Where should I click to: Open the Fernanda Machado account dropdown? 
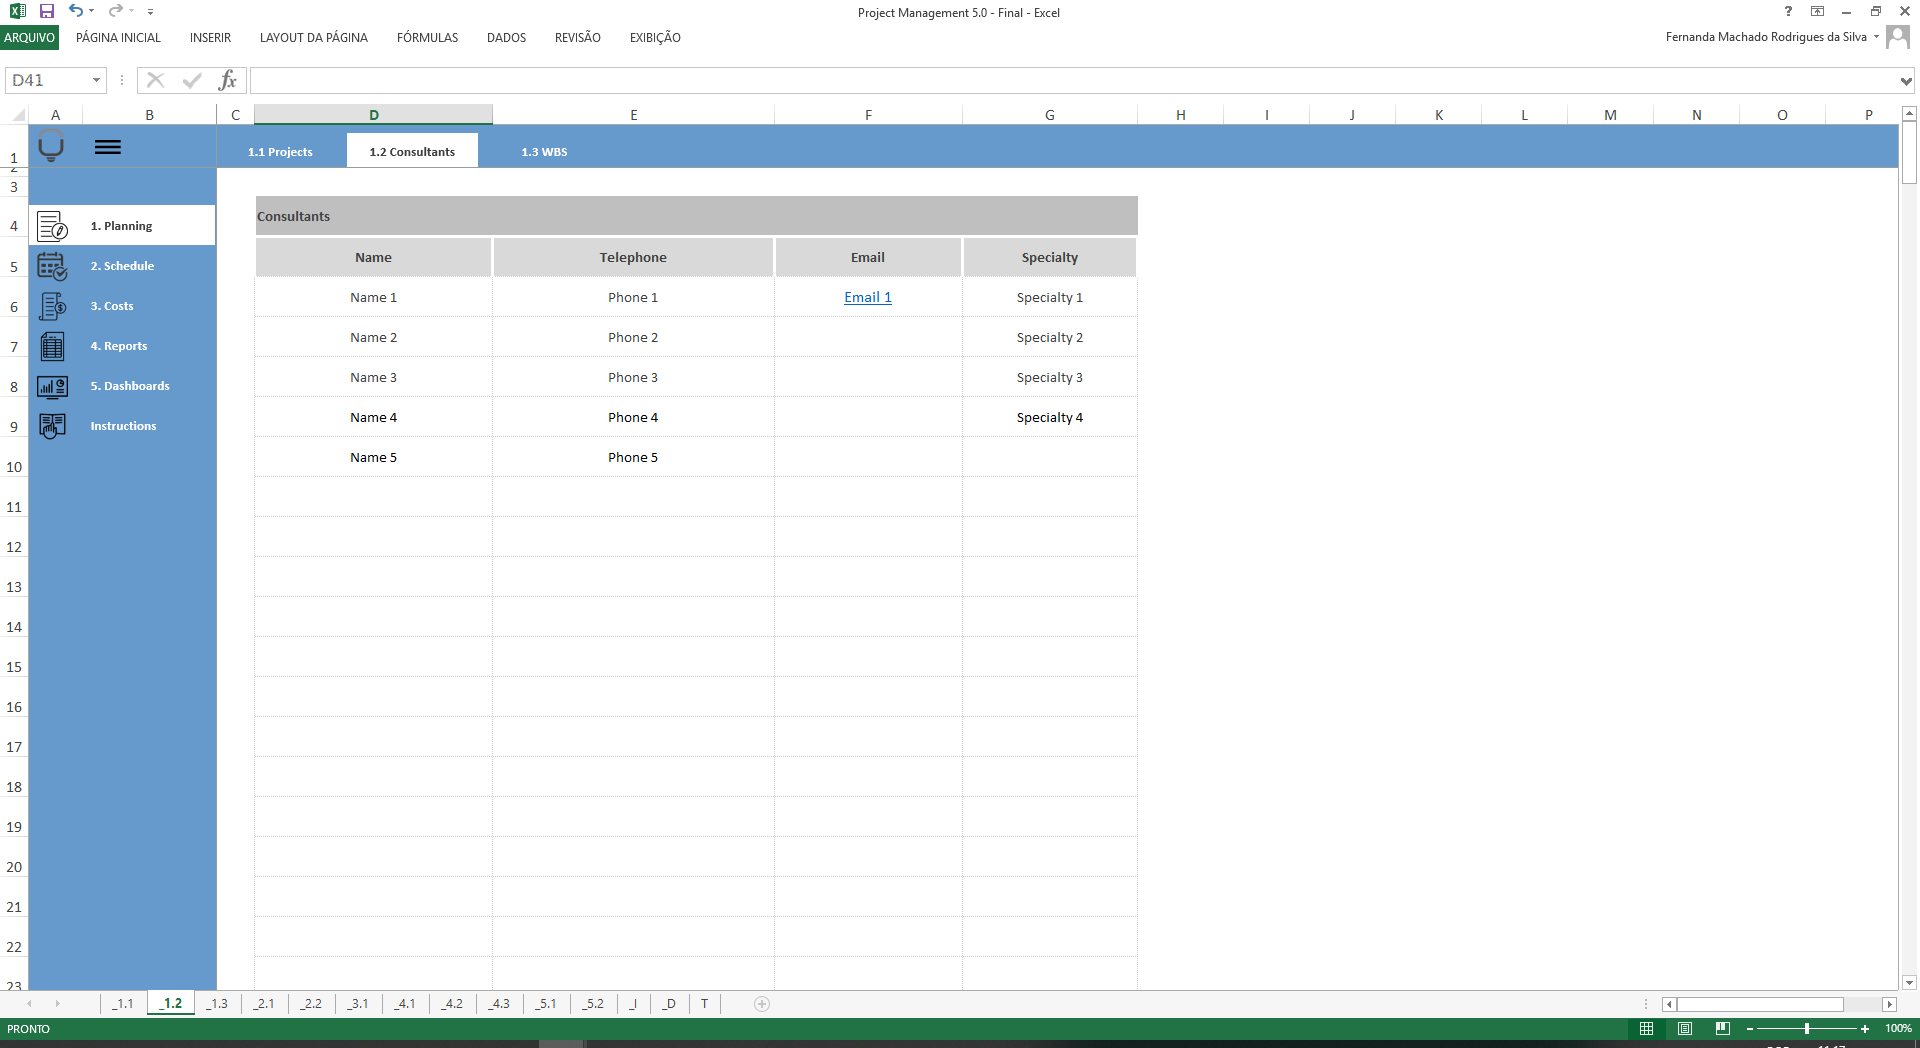coord(1875,36)
